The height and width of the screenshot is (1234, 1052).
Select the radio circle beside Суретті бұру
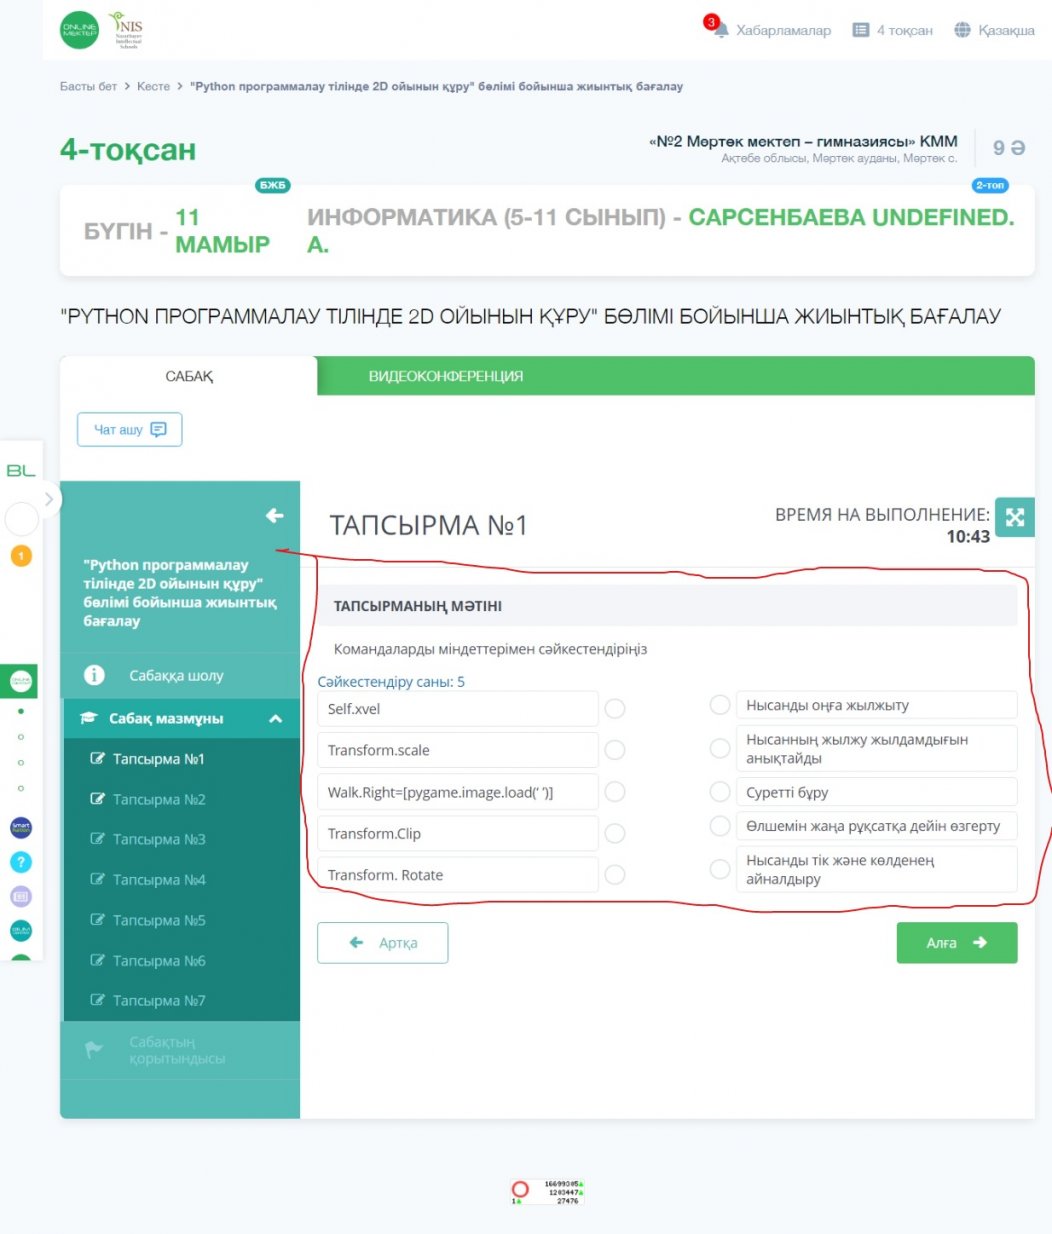(x=719, y=792)
